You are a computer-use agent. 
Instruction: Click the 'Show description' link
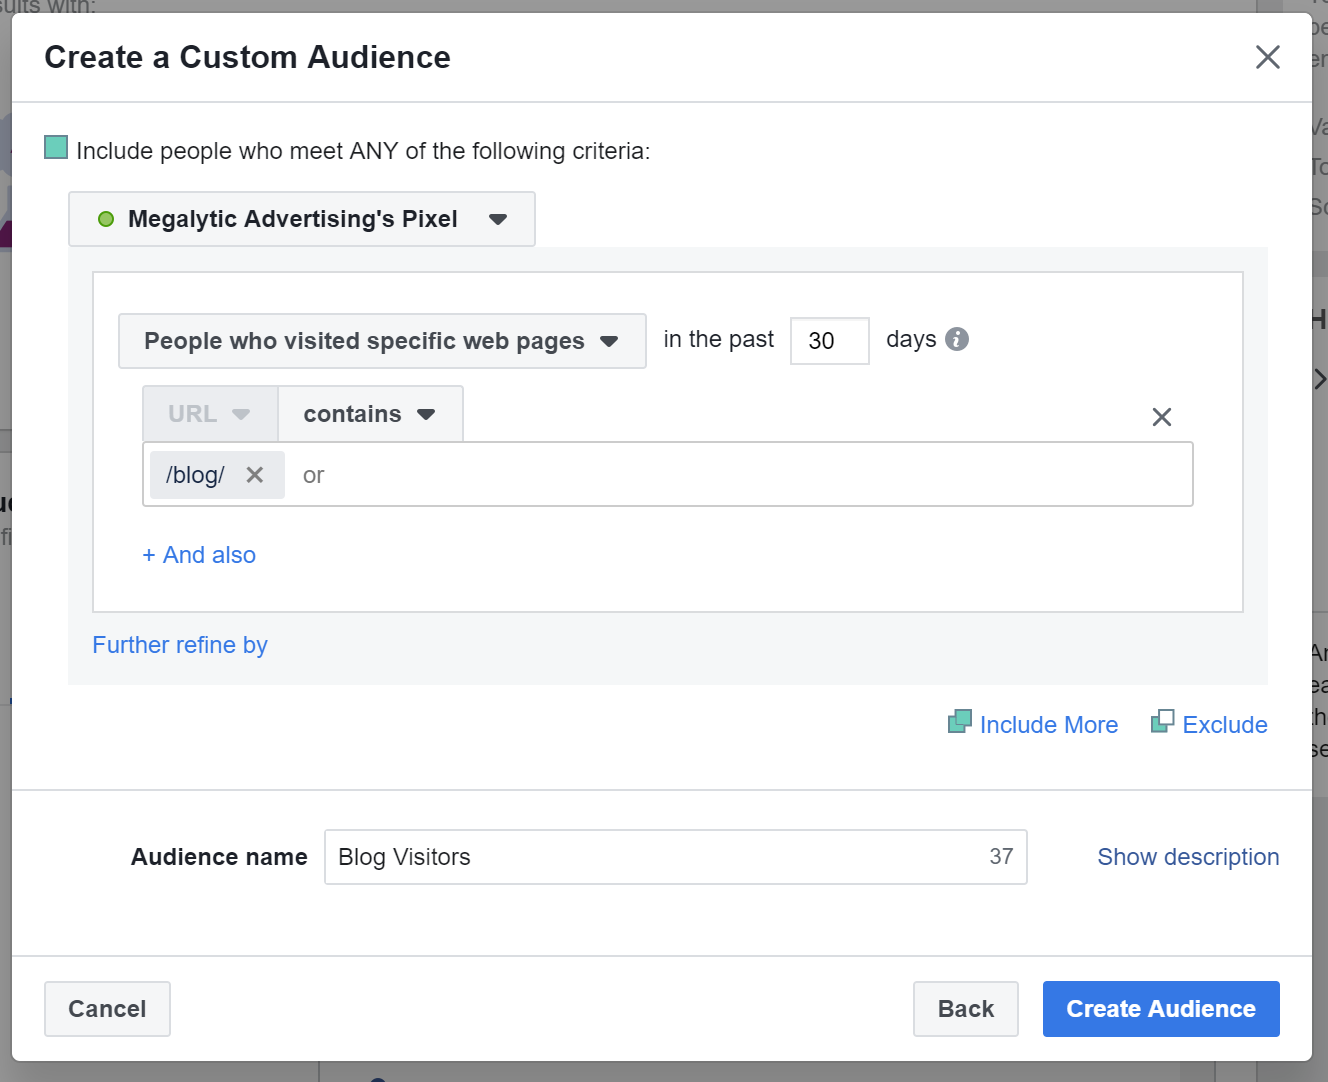click(x=1188, y=857)
